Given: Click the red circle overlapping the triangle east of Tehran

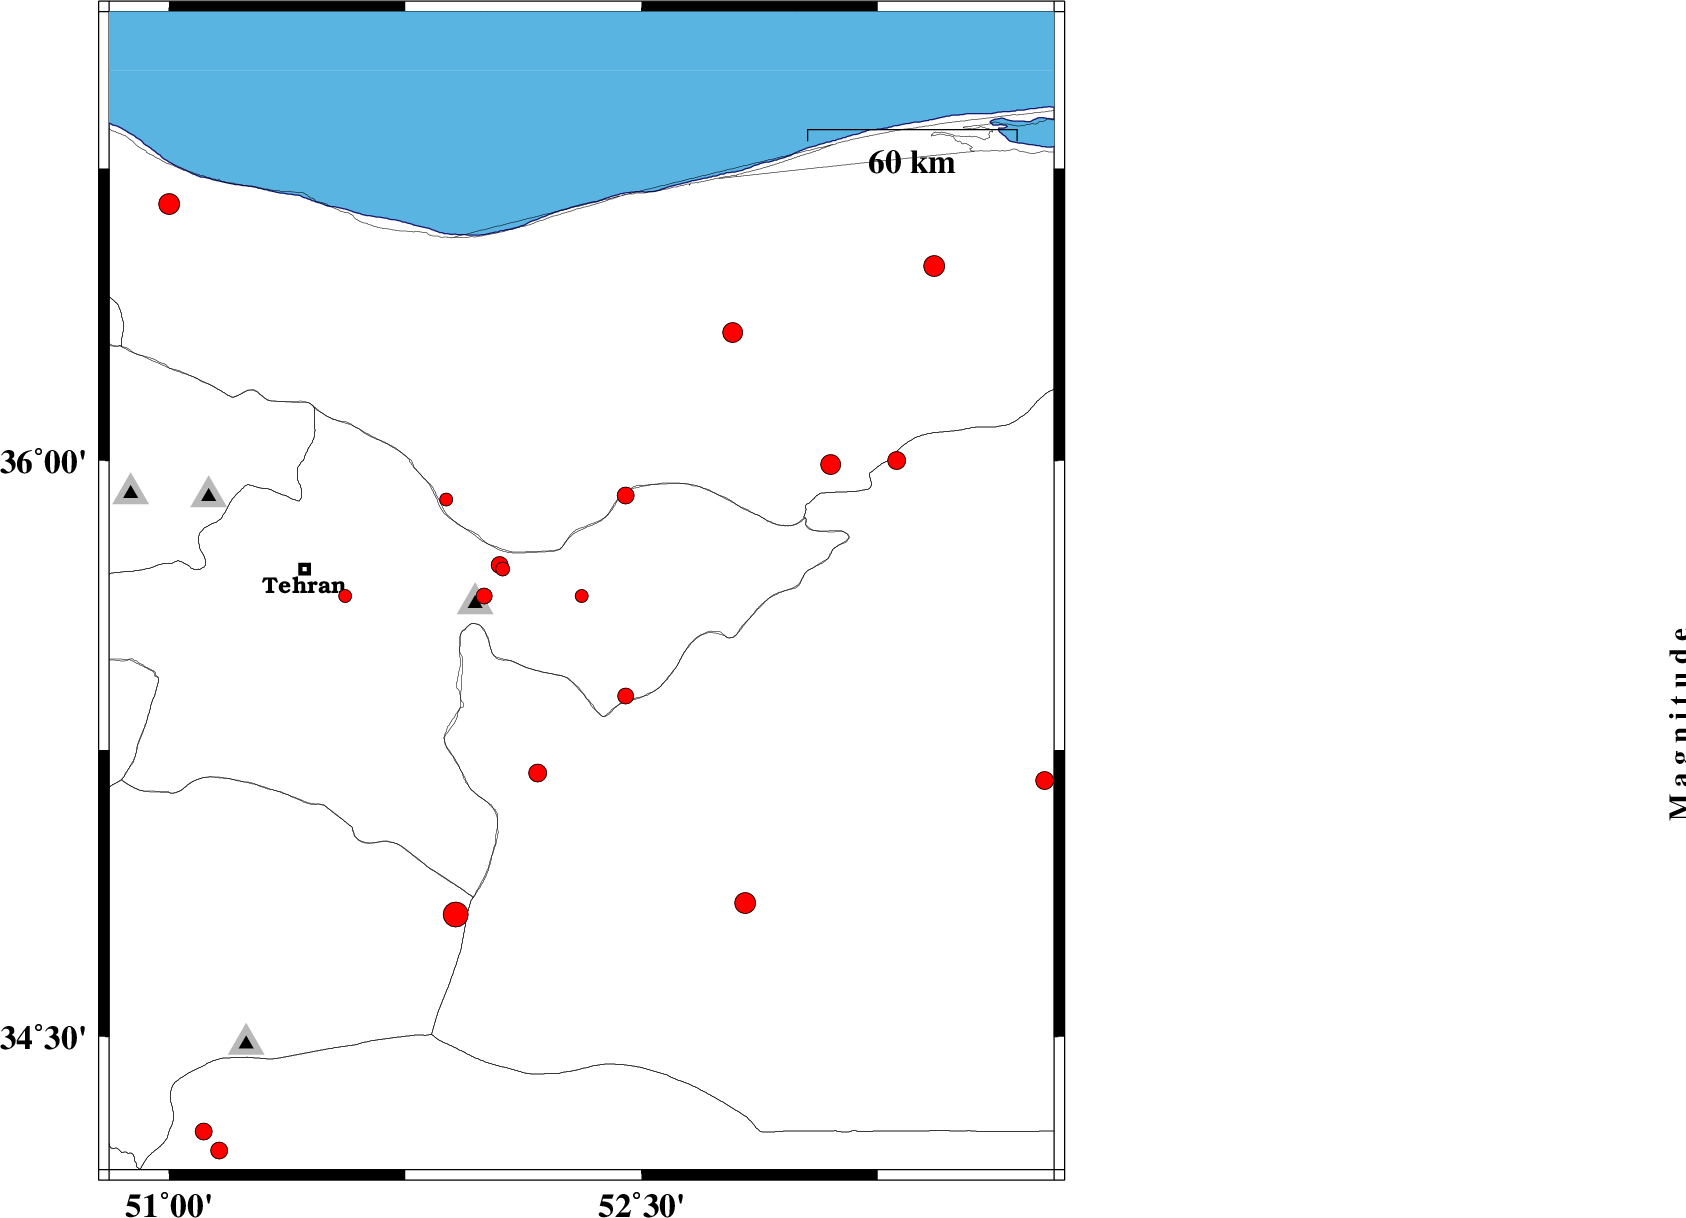Looking at the screenshot, I should pos(484,596).
